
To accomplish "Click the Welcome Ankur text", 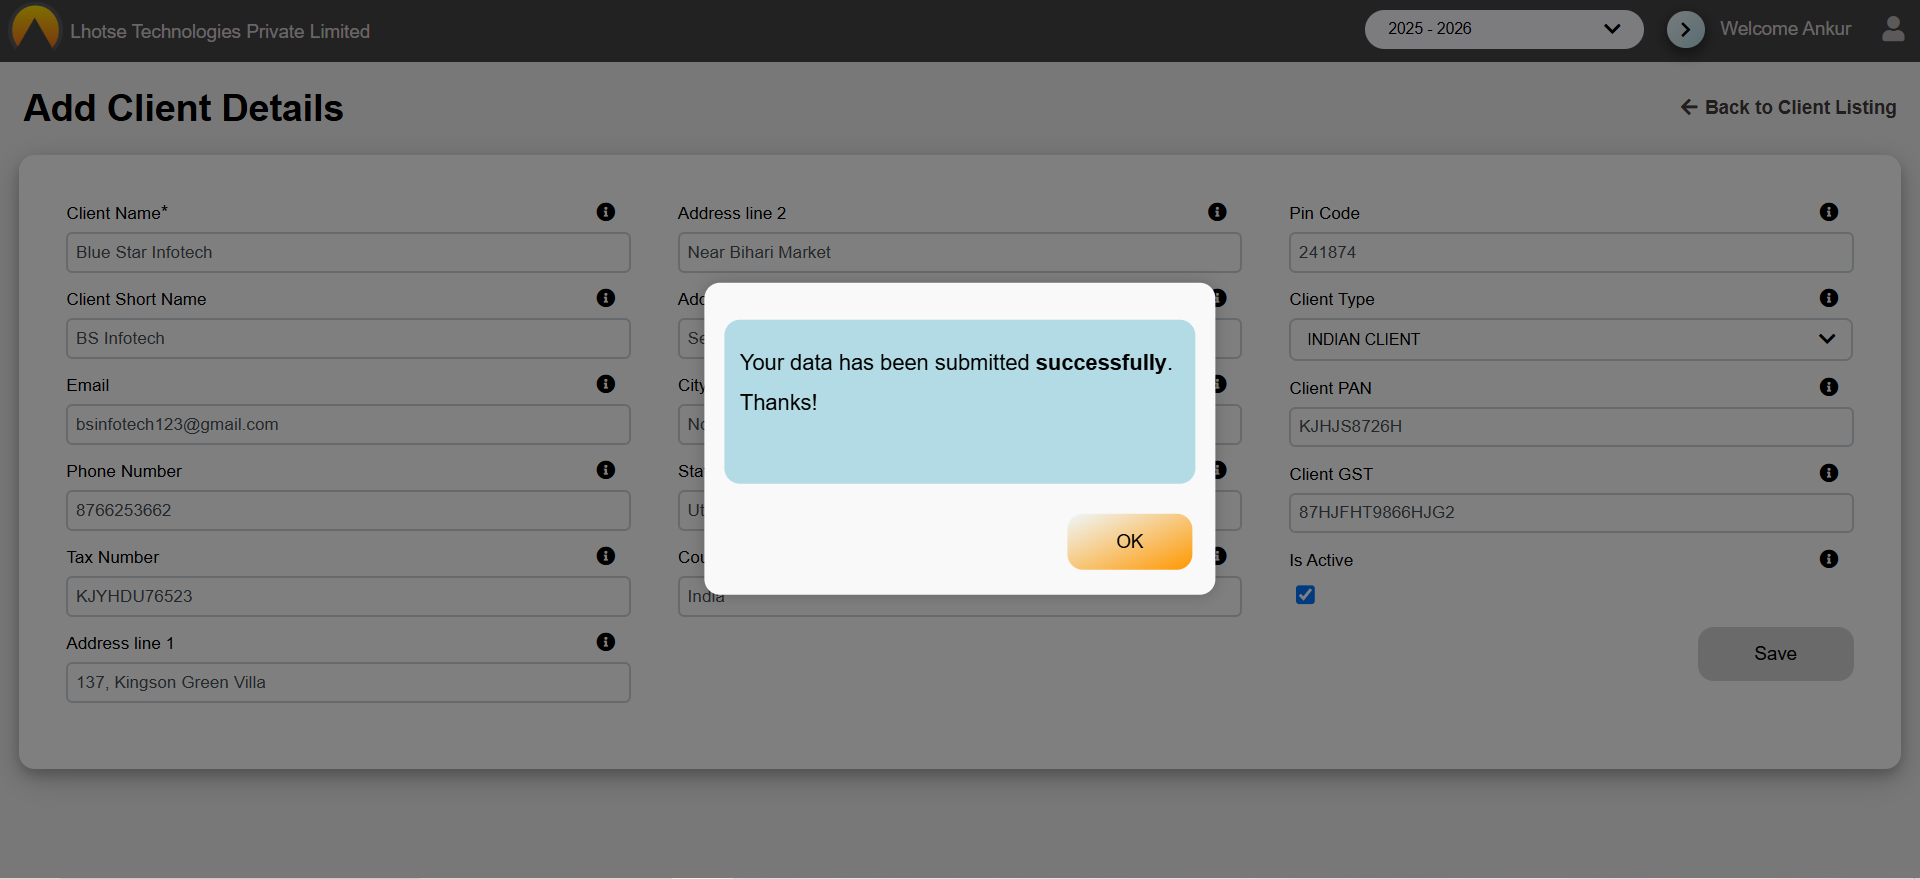I will [1785, 29].
